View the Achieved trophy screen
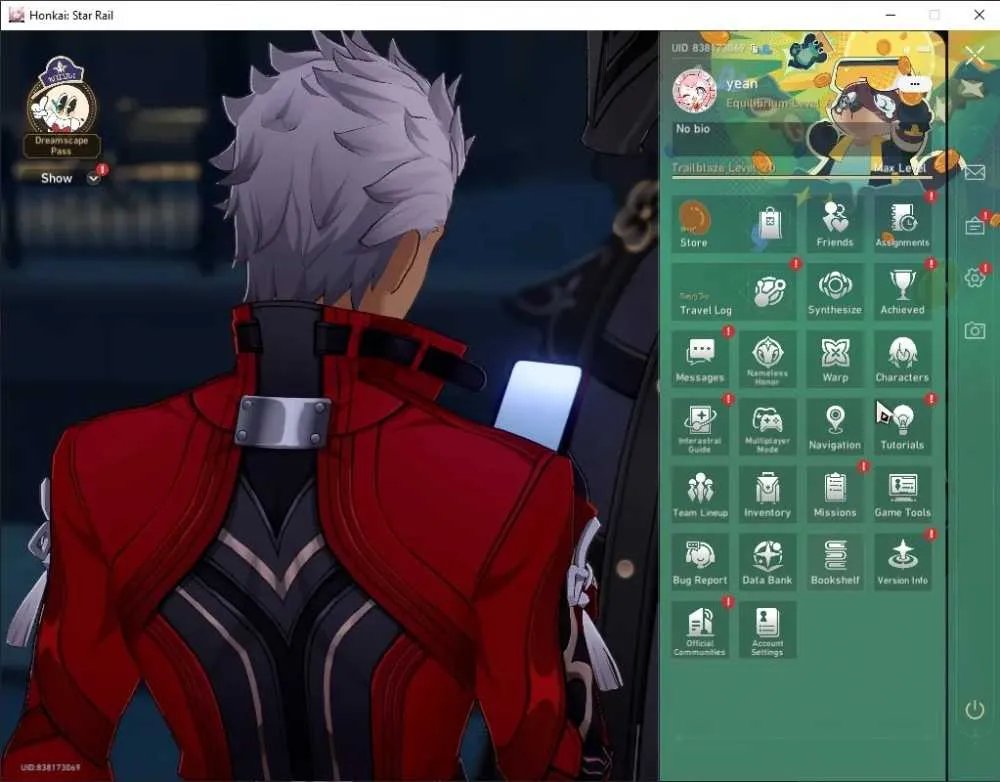The width and height of the screenshot is (1000, 782). click(x=902, y=291)
